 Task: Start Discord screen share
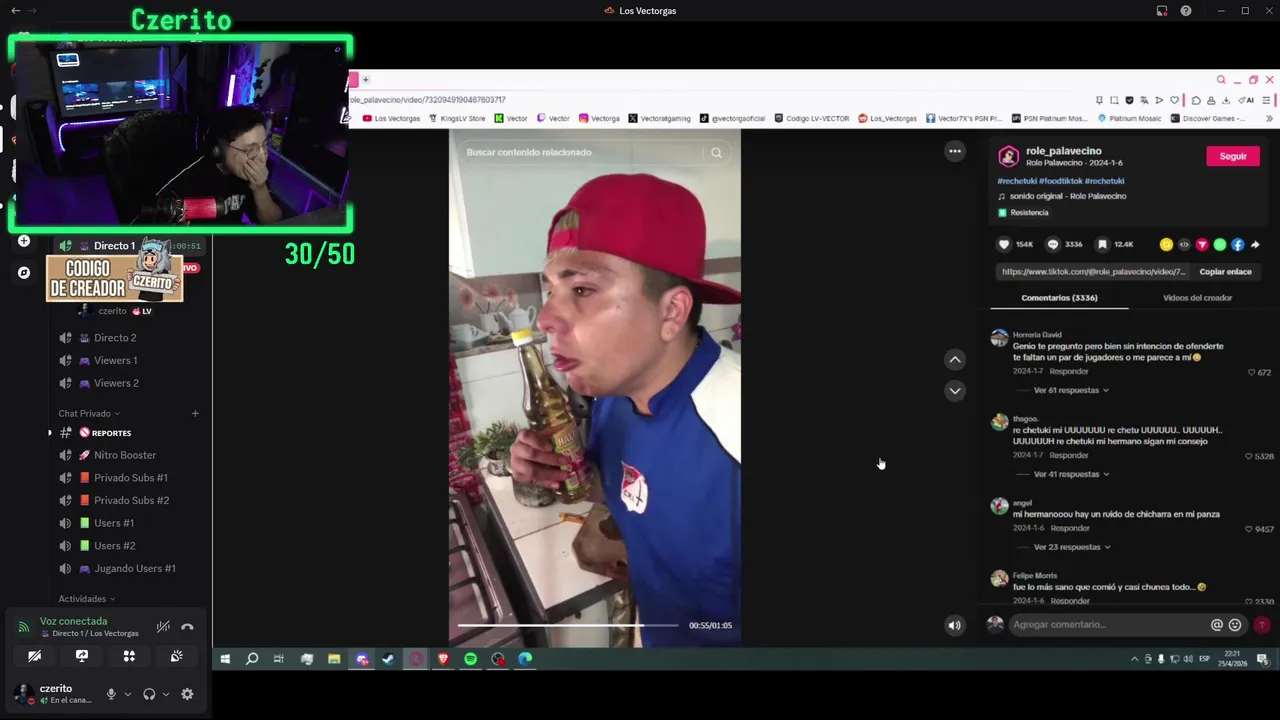(x=82, y=656)
